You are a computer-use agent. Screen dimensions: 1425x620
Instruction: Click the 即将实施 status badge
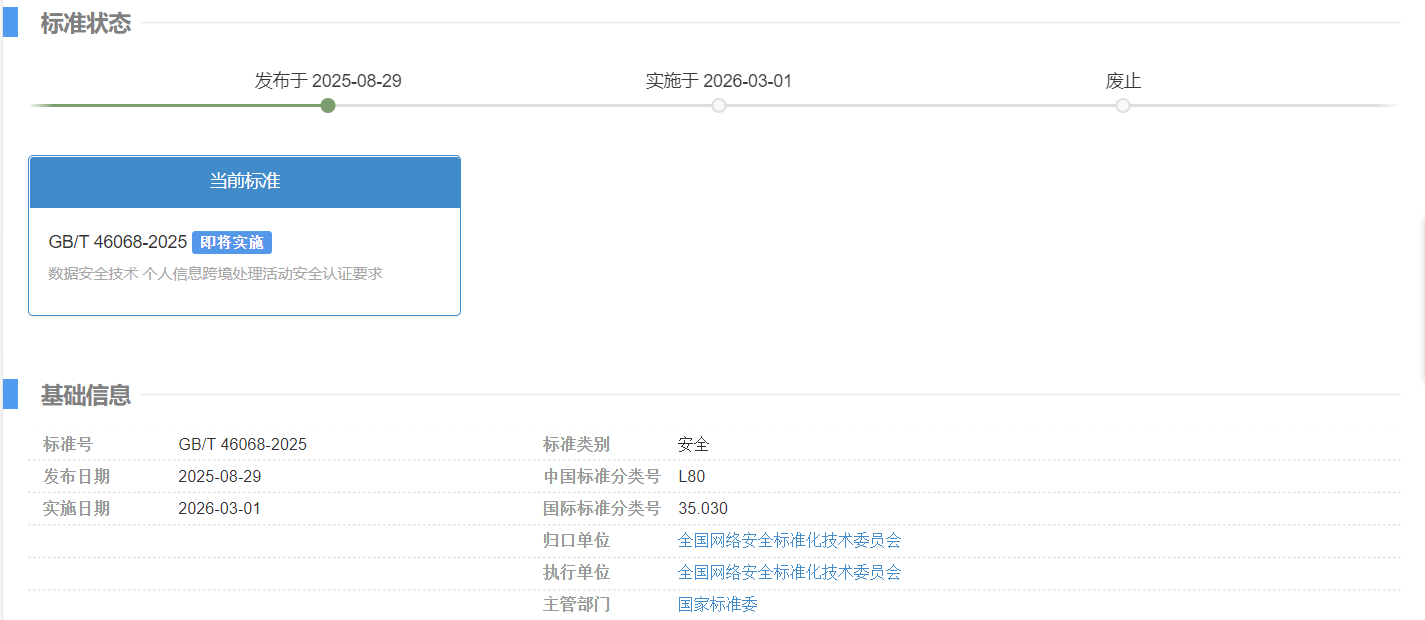[232, 242]
